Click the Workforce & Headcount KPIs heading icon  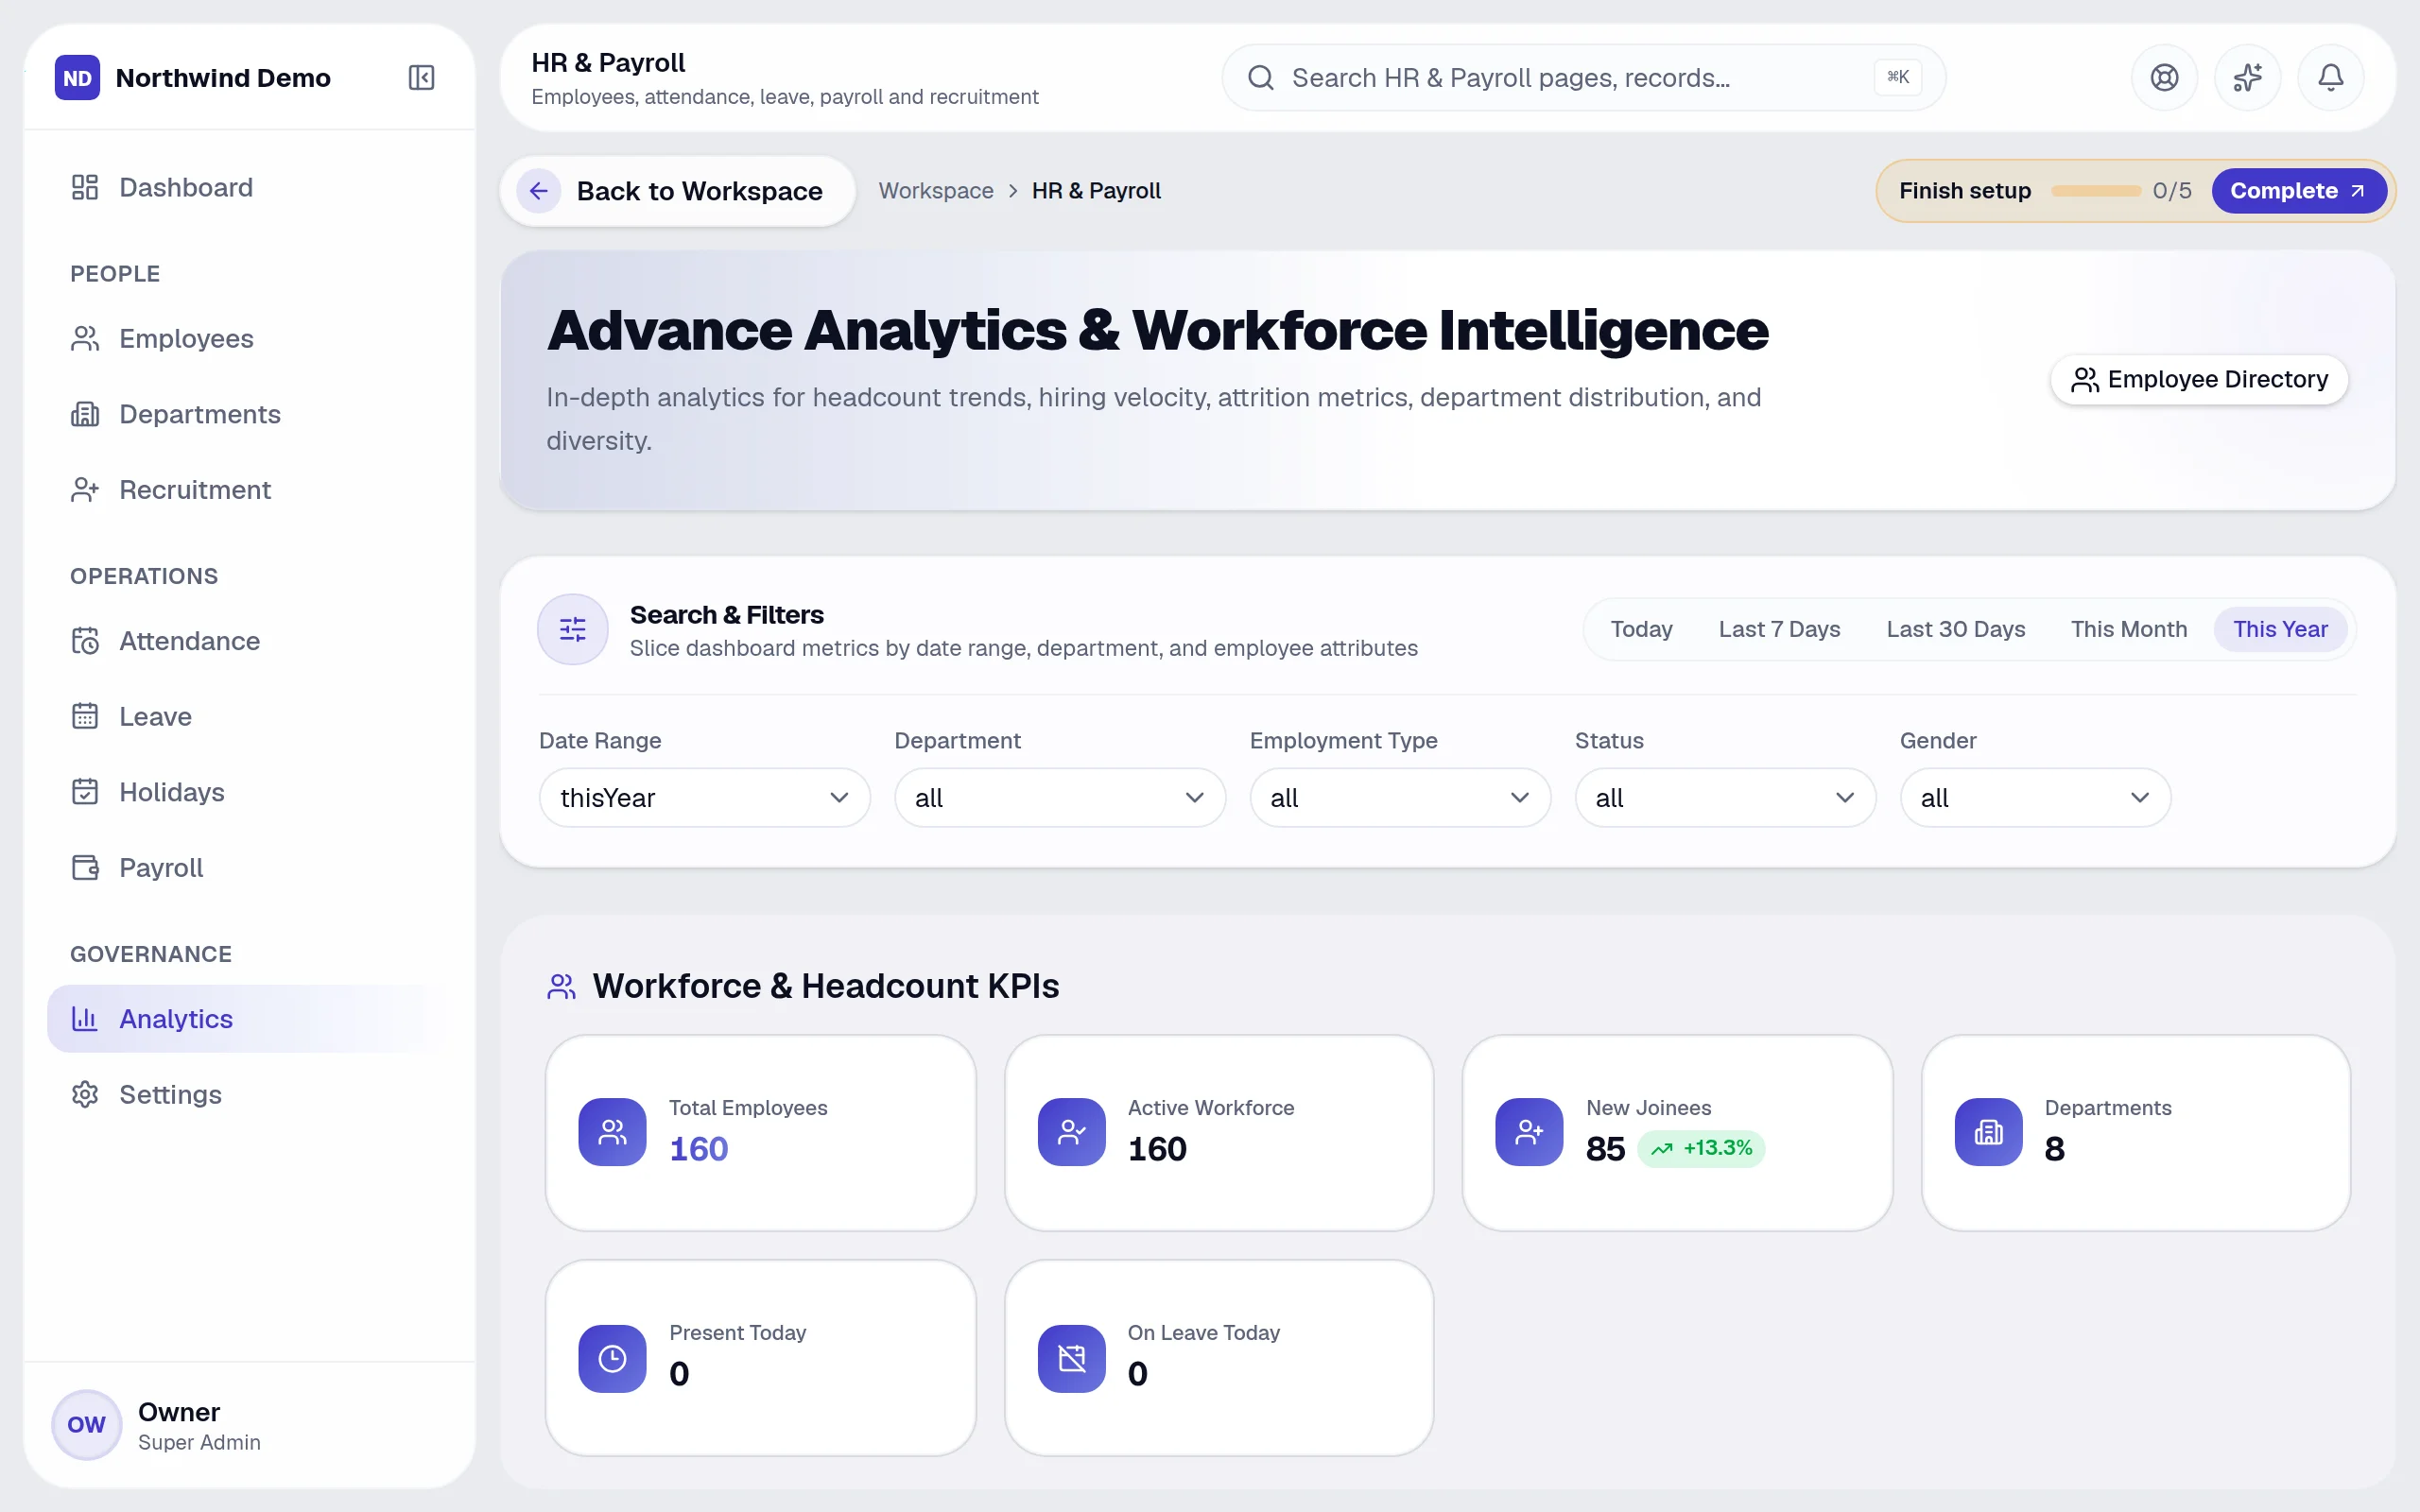(x=561, y=987)
